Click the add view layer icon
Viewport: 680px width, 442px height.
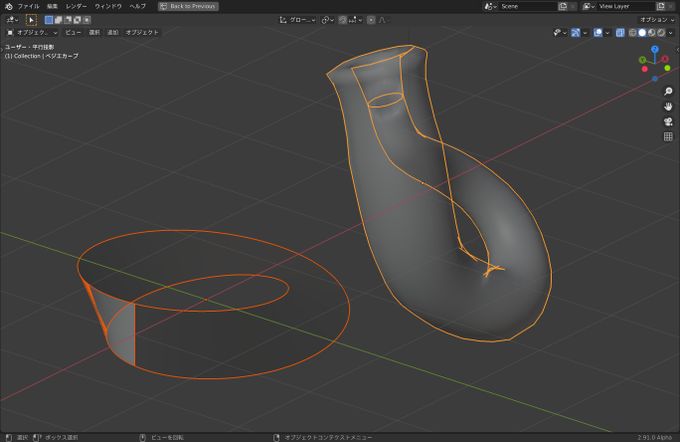coord(661,7)
